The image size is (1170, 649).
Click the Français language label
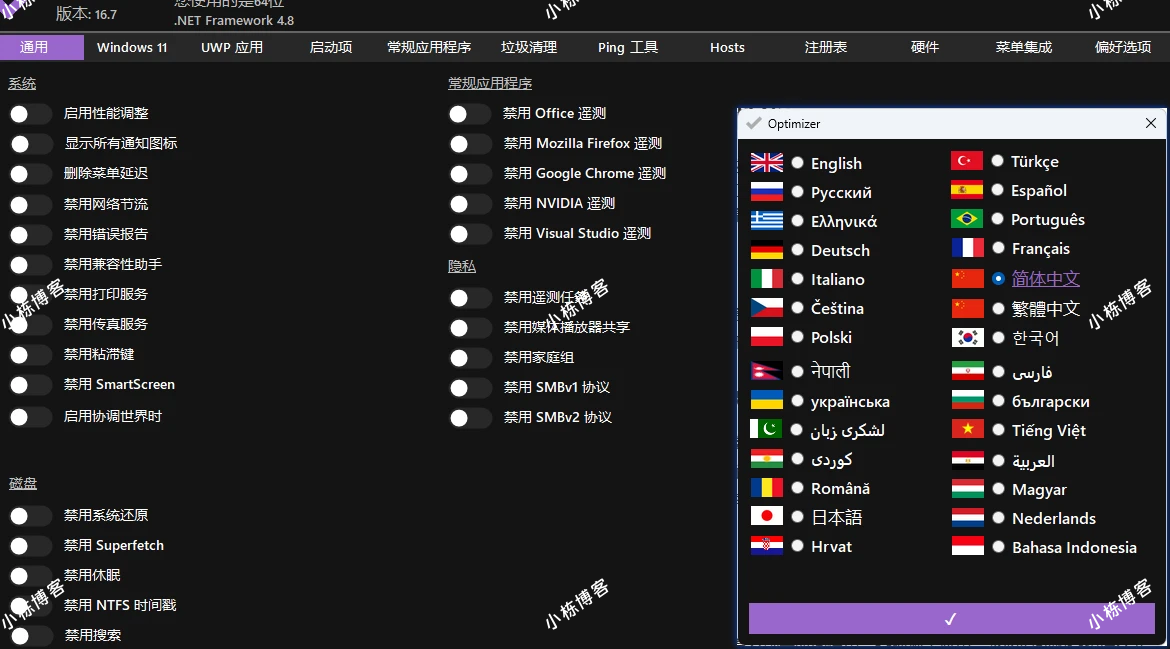click(1040, 248)
